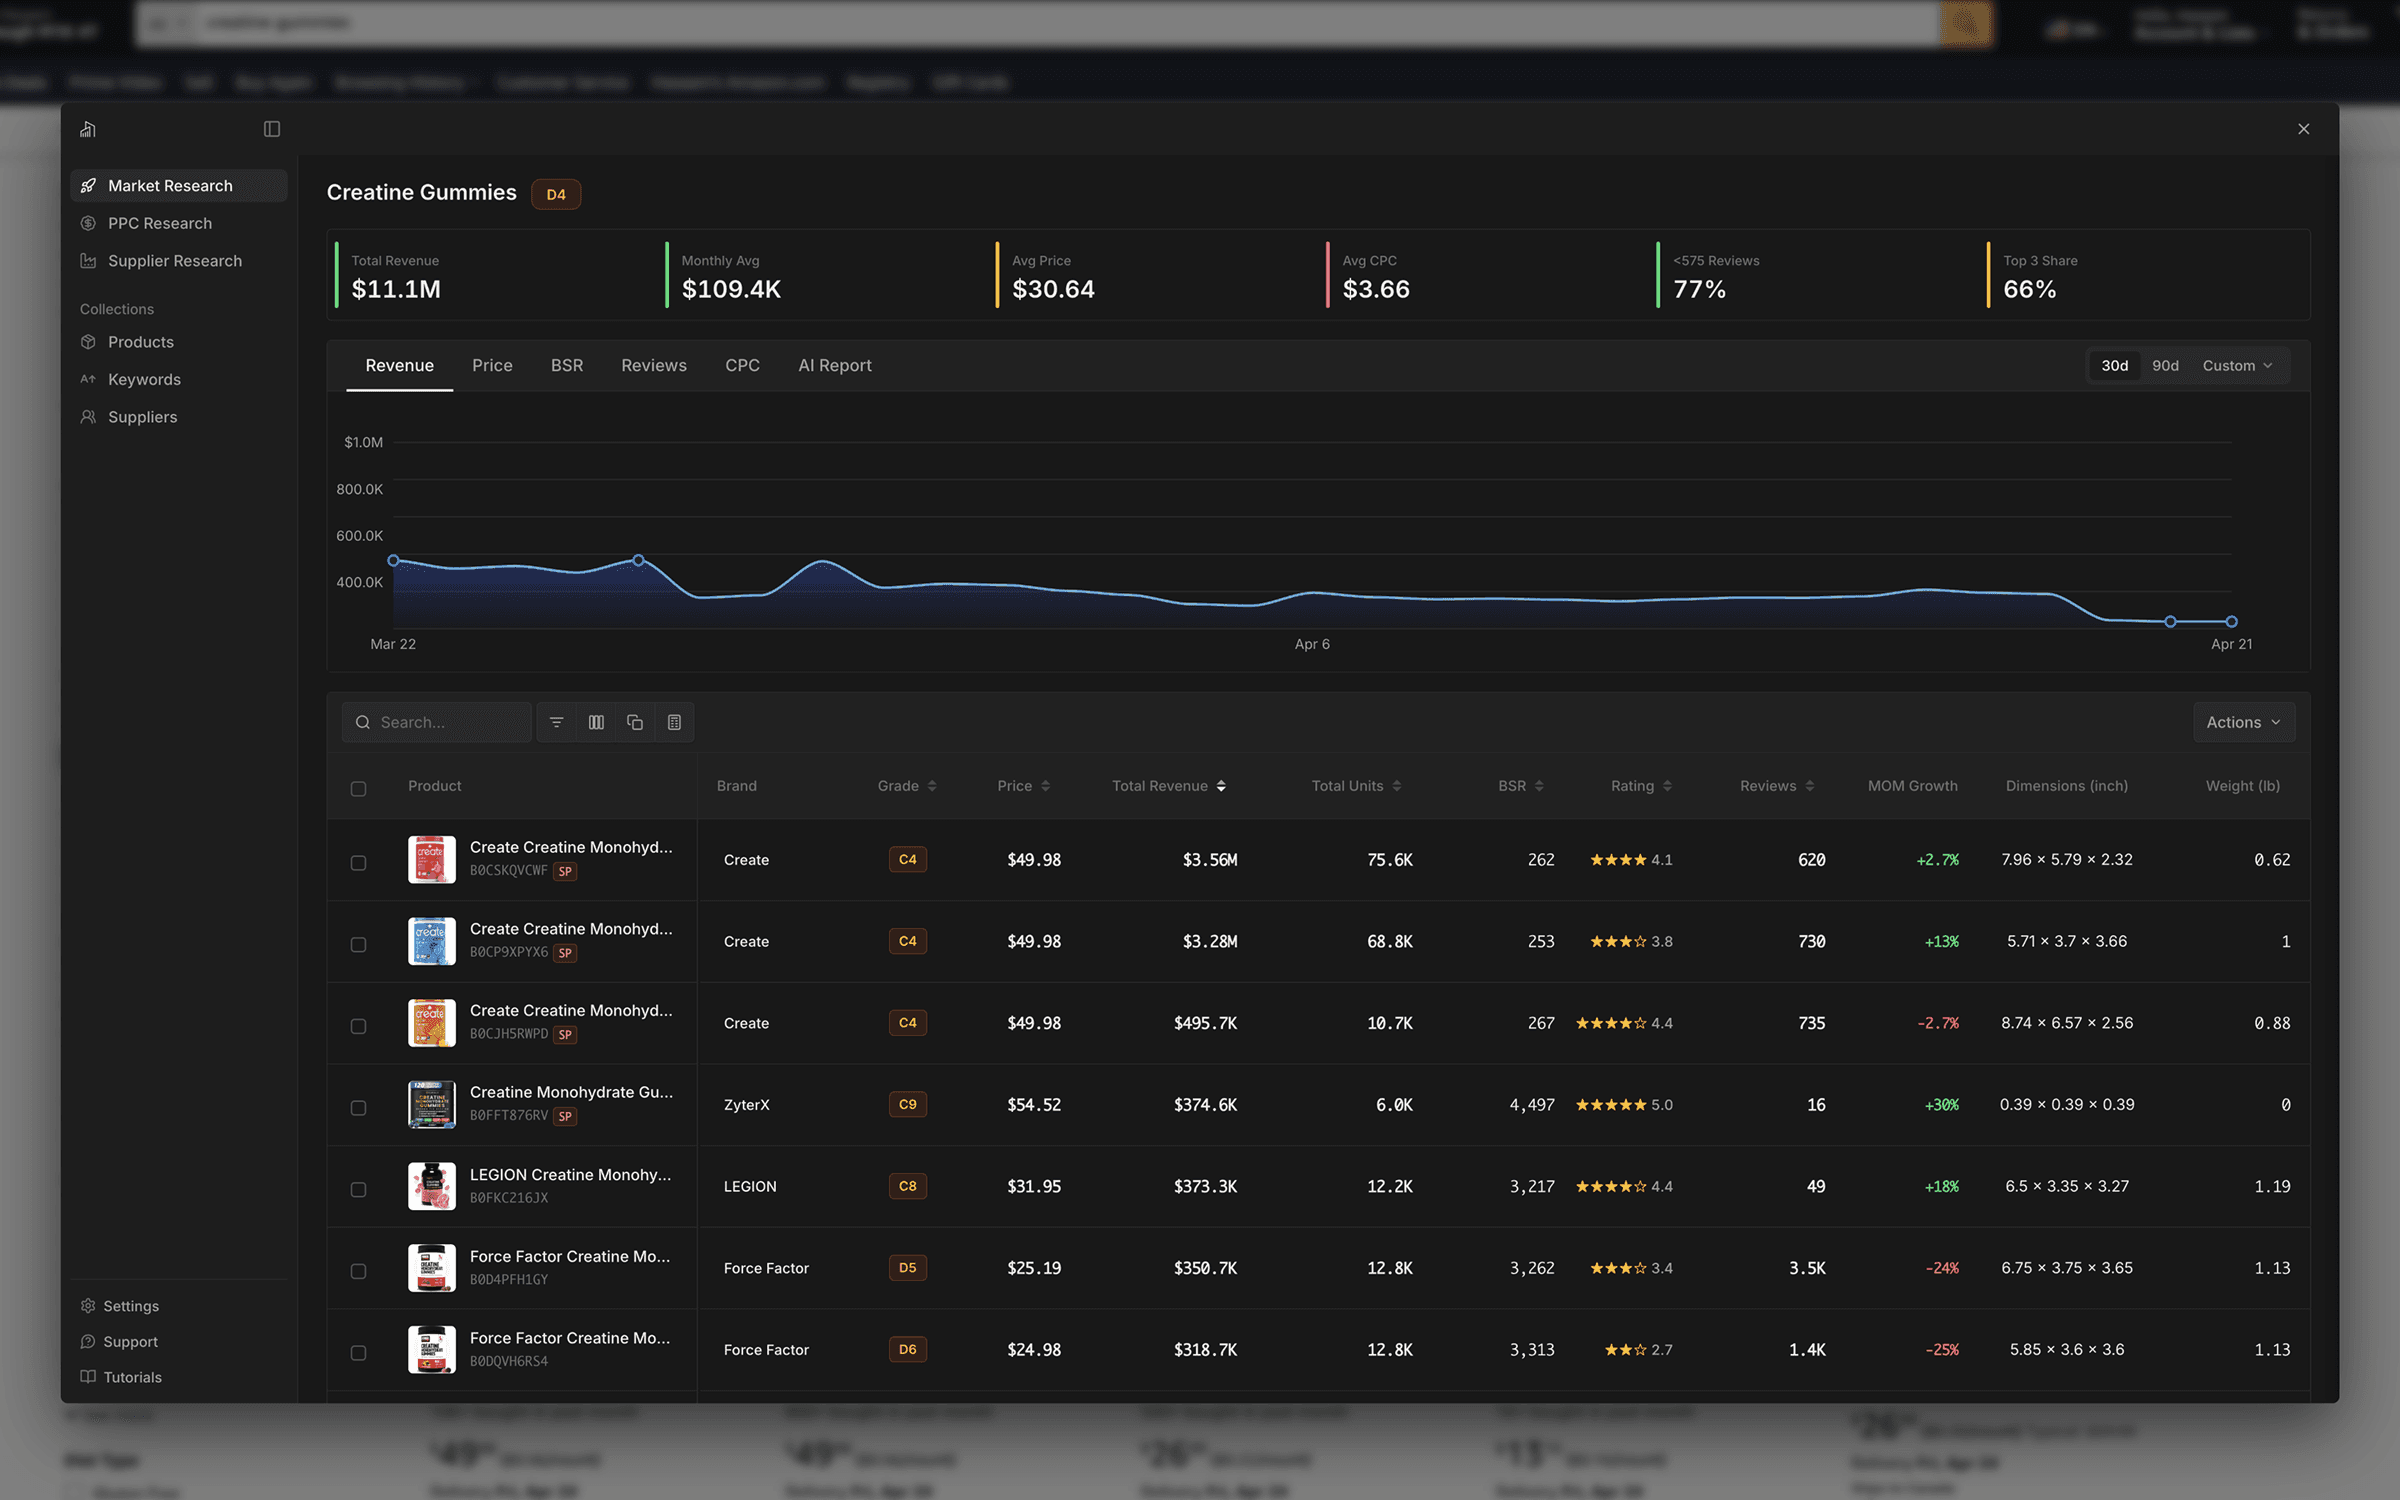Check the box for product B0D4PFH1GY
This screenshot has height=1500, width=2400.
click(x=358, y=1272)
